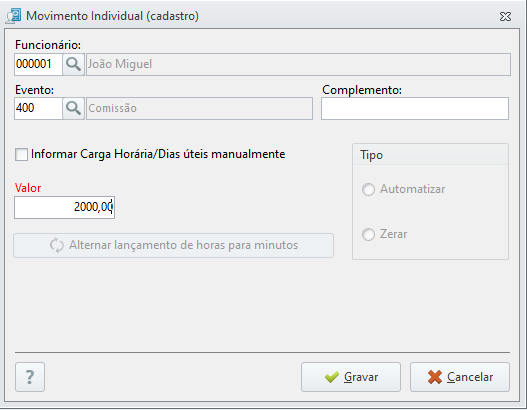Select the Zerar radio option
Image resolution: width=527 pixels, height=410 pixels.
pyautogui.click(x=368, y=234)
